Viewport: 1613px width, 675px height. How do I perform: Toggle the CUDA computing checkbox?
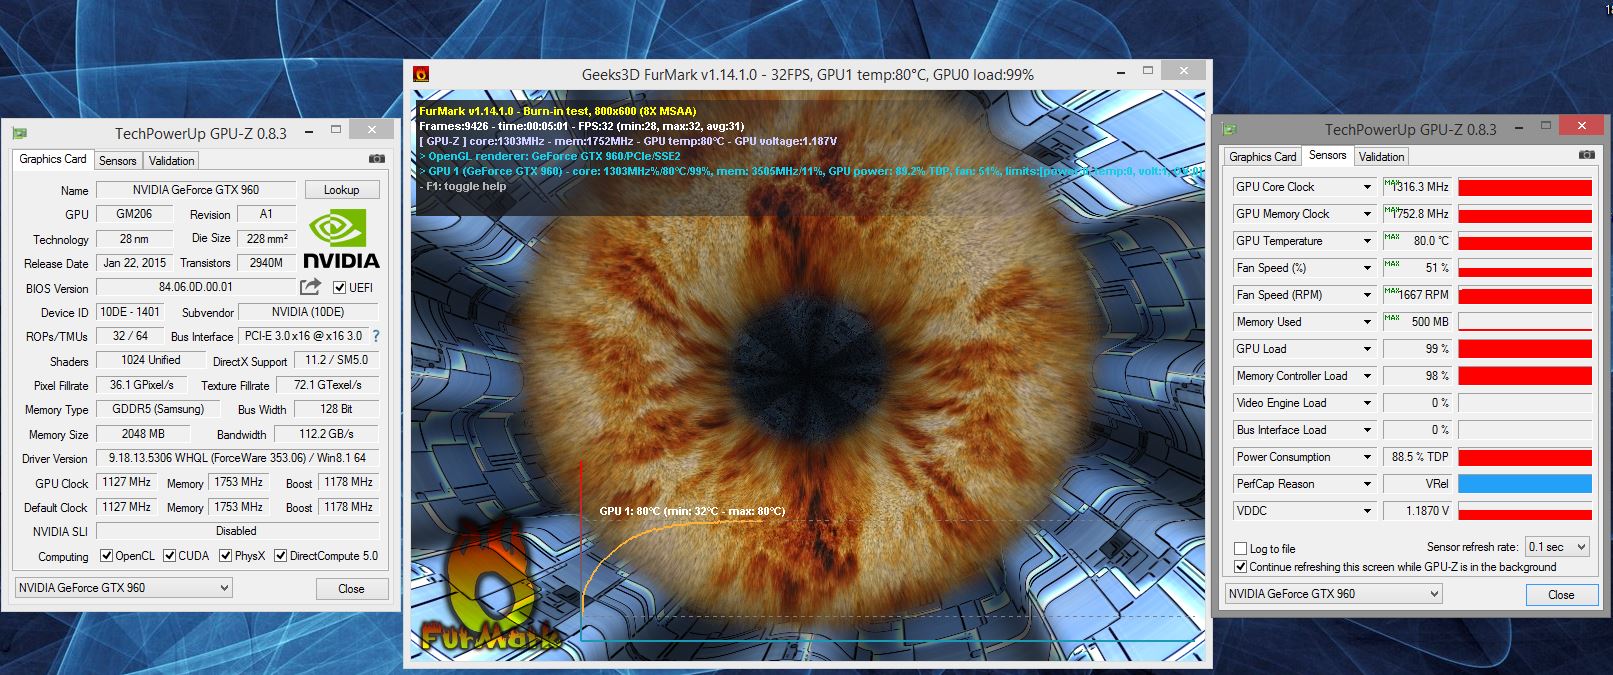(169, 556)
